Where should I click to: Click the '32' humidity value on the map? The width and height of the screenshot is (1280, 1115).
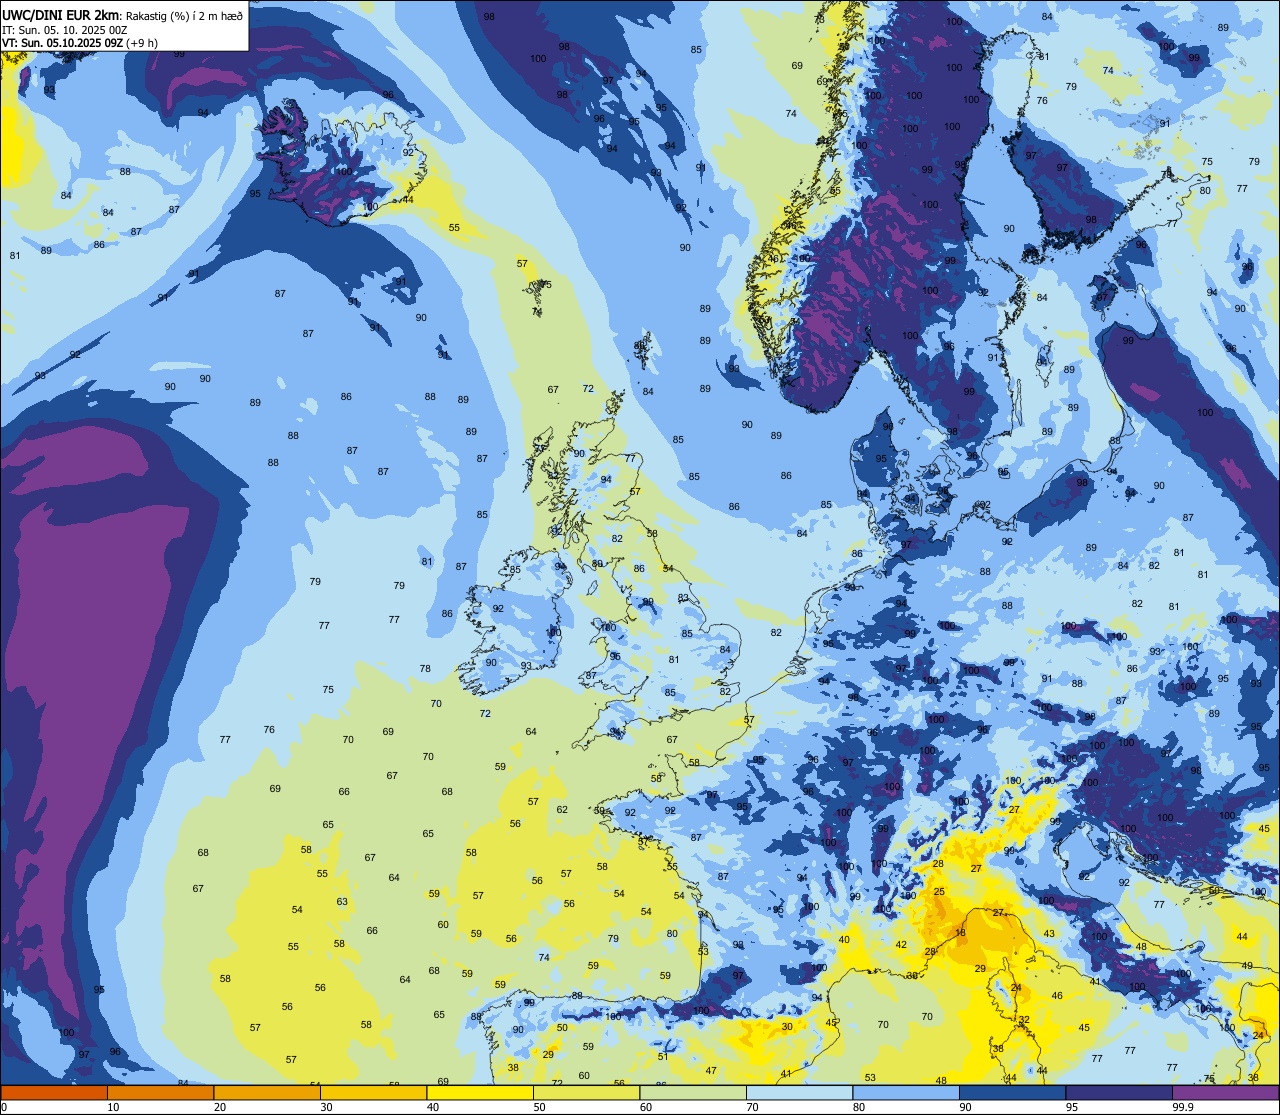[x=1024, y=1020]
